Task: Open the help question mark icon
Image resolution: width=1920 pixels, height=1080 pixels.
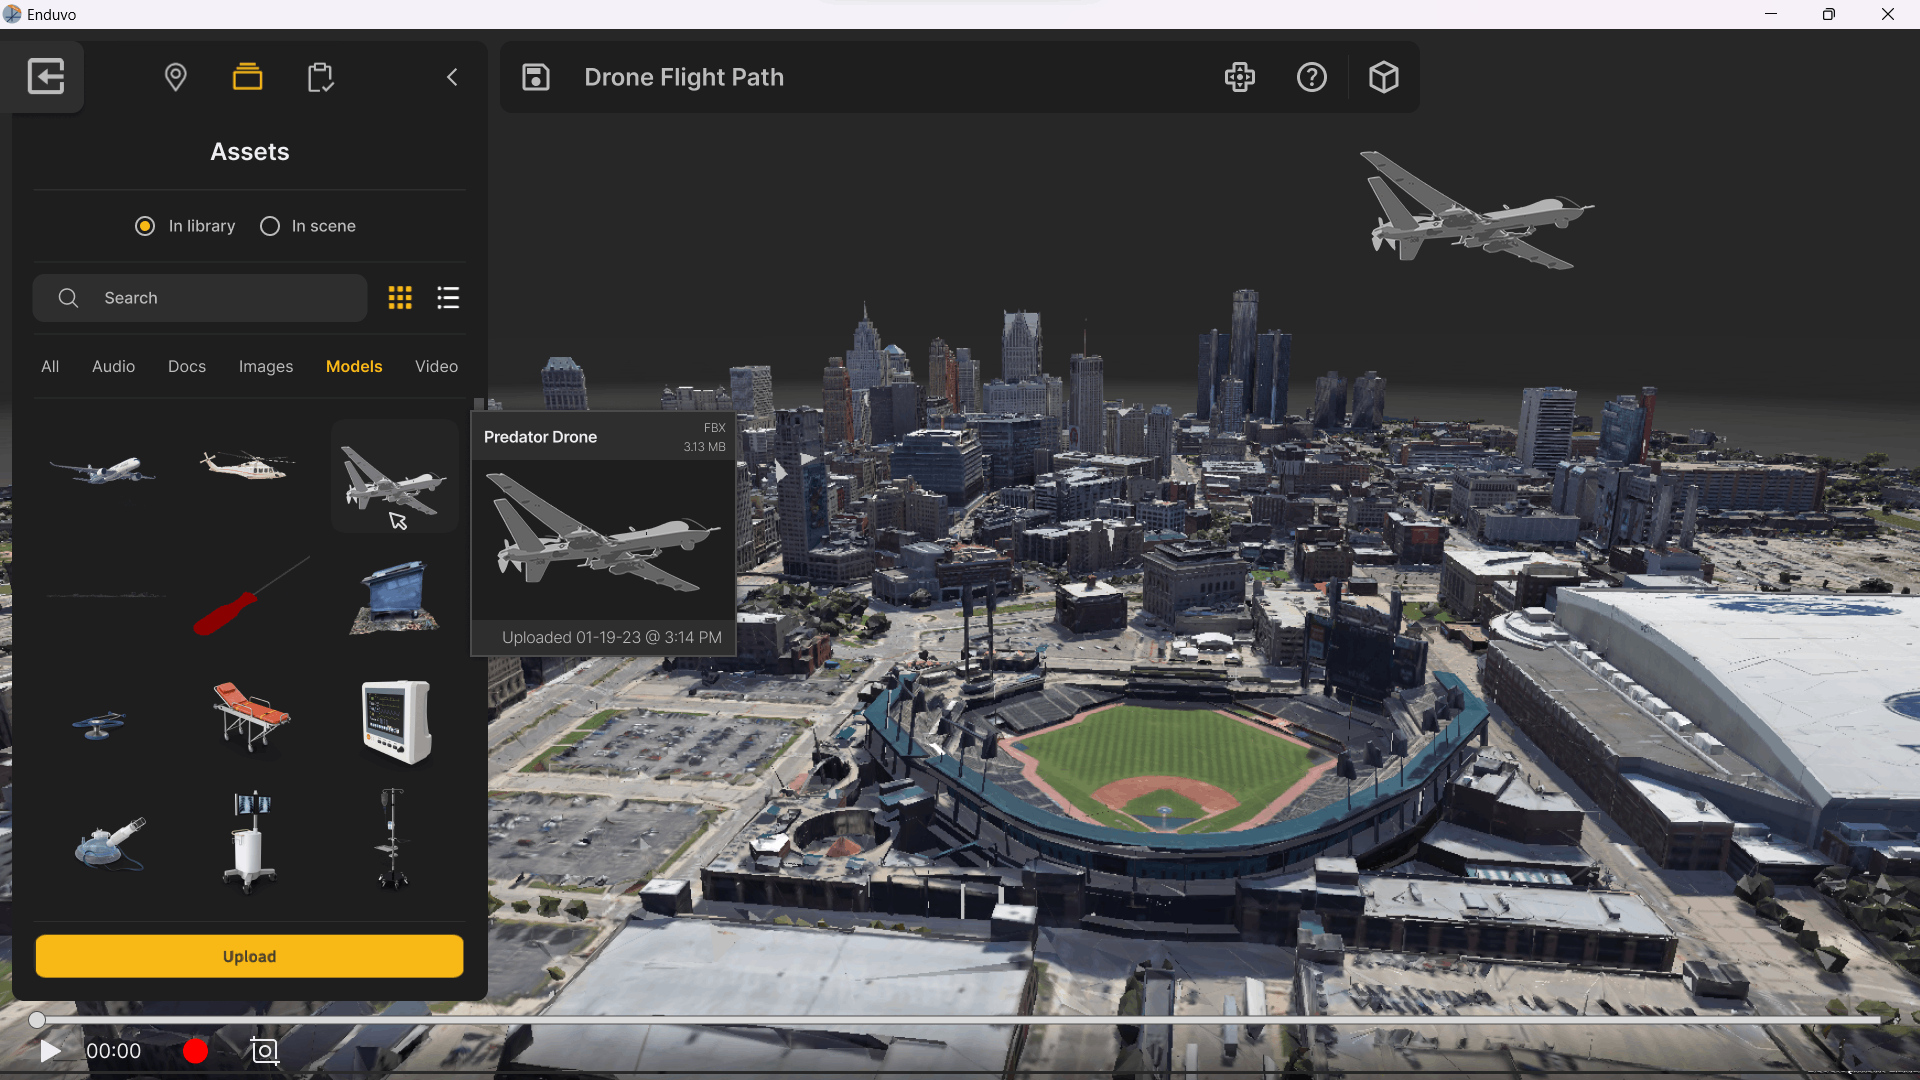Action: click(1311, 77)
